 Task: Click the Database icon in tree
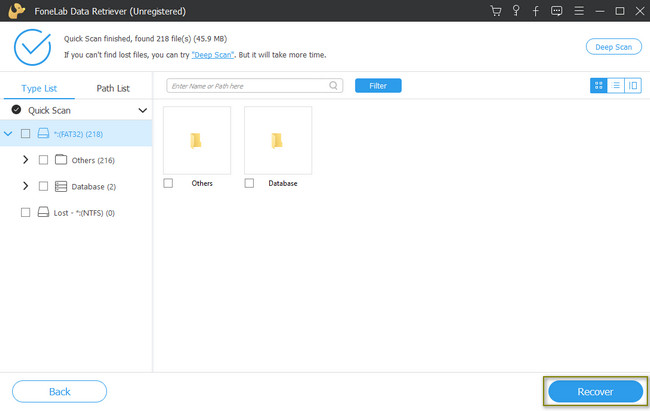61,186
